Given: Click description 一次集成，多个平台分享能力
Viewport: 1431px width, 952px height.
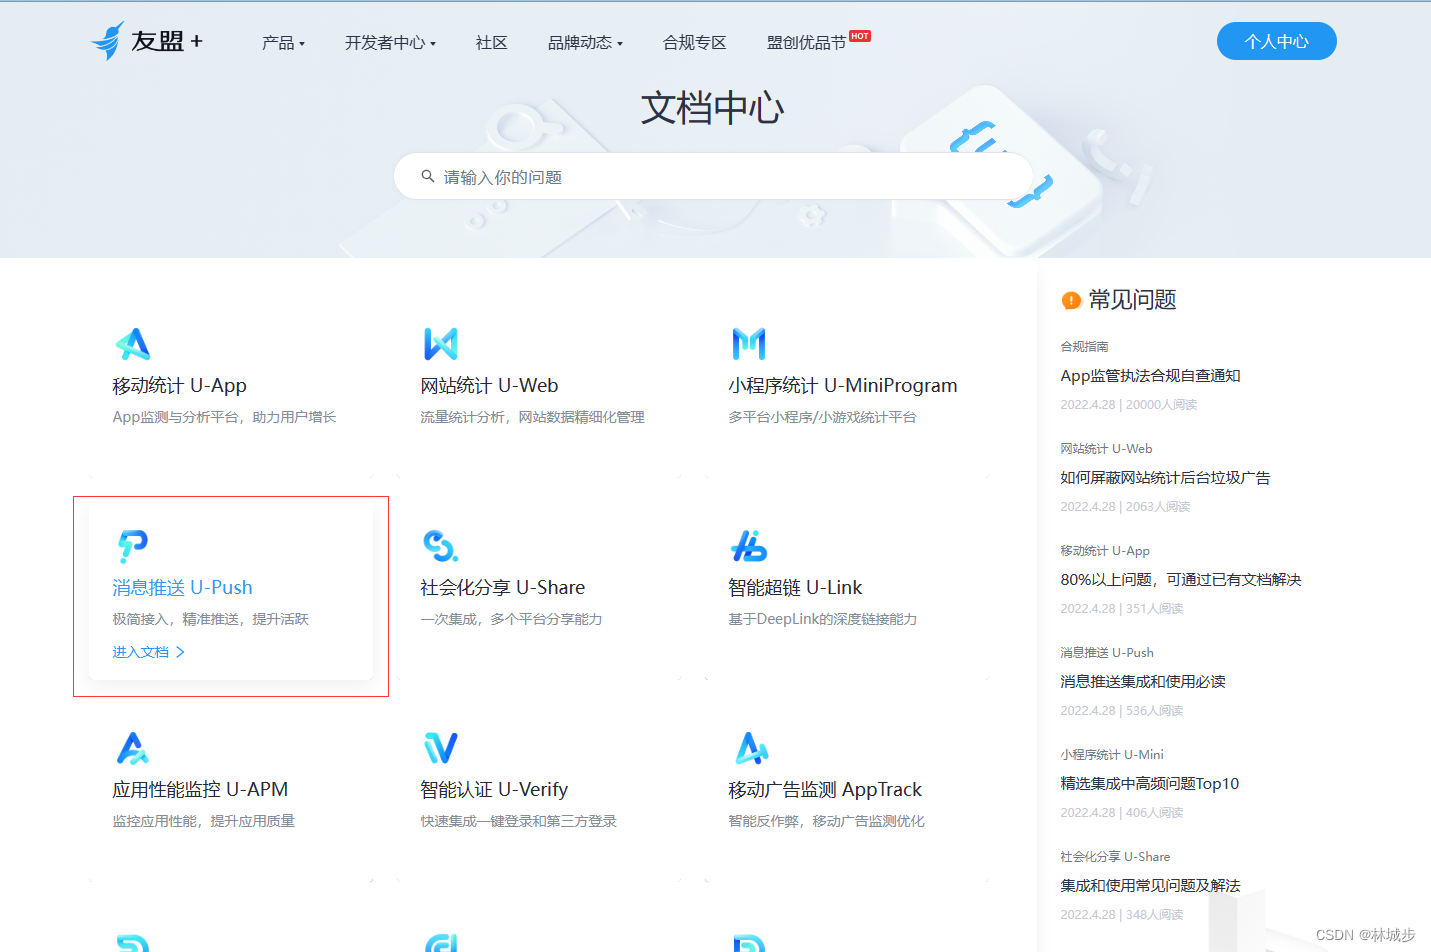Looking at the screenshot, I should (511, 619).
